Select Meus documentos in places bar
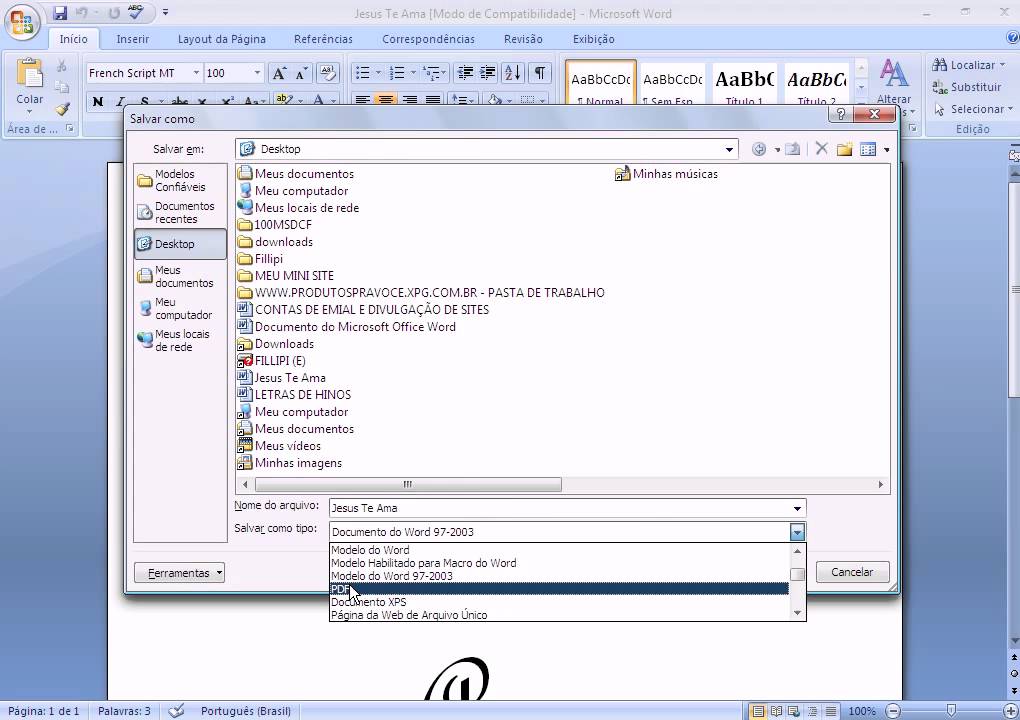 tap(180, 276)
